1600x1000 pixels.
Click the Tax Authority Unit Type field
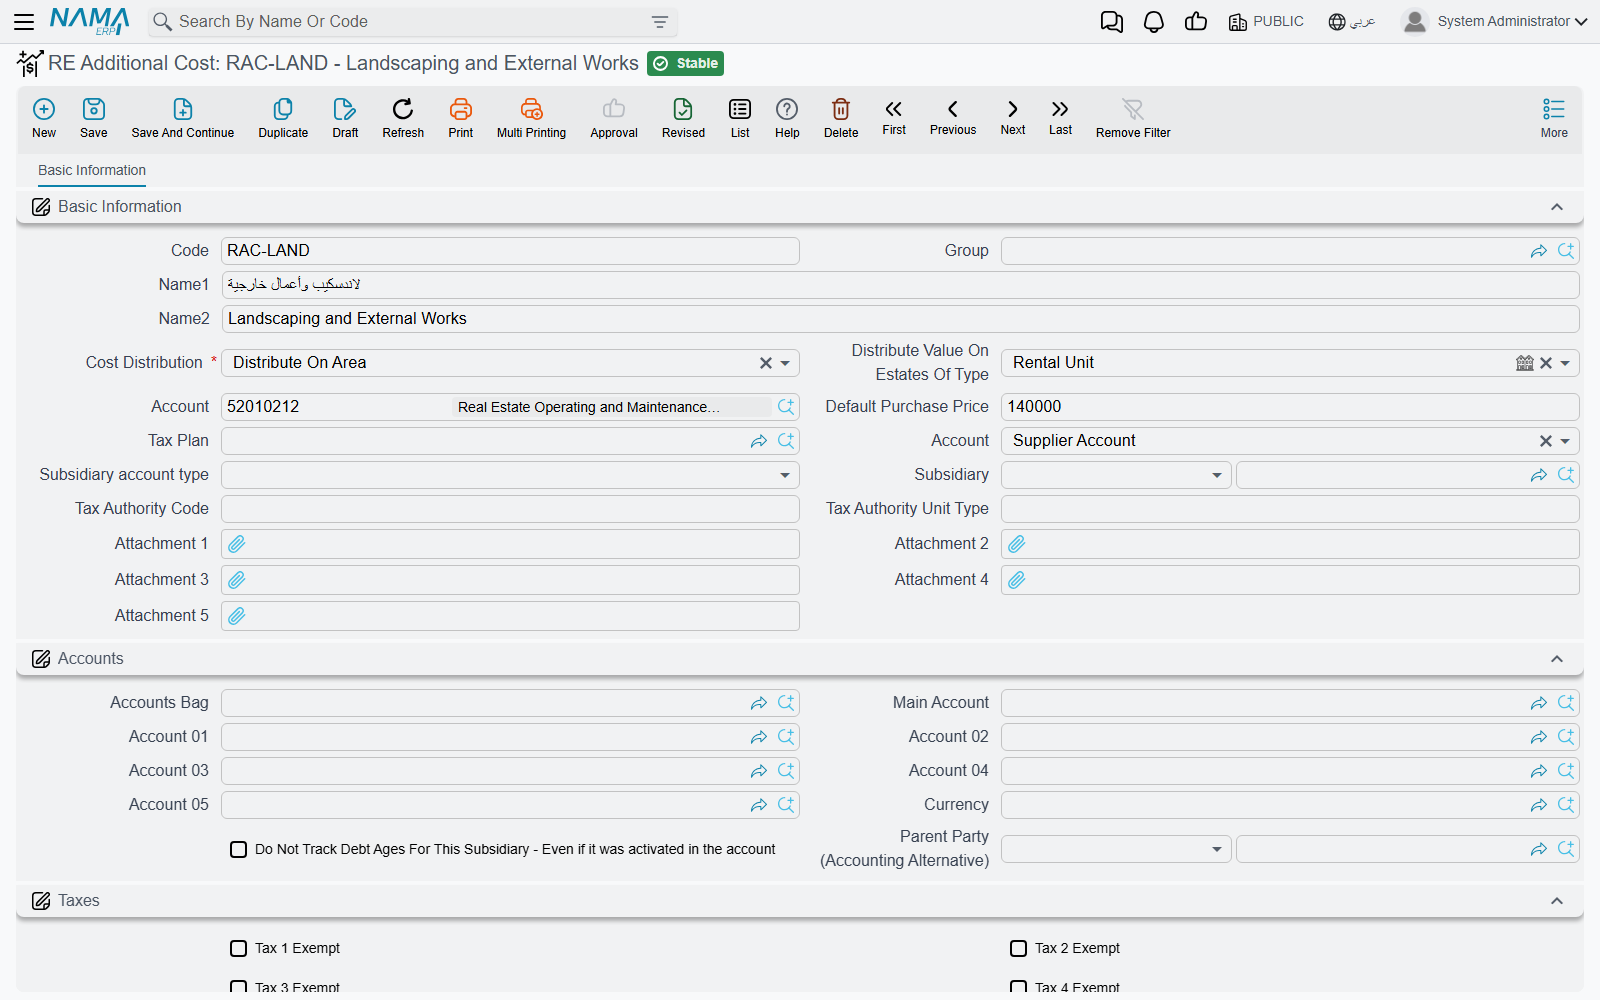click(1290, 509)
